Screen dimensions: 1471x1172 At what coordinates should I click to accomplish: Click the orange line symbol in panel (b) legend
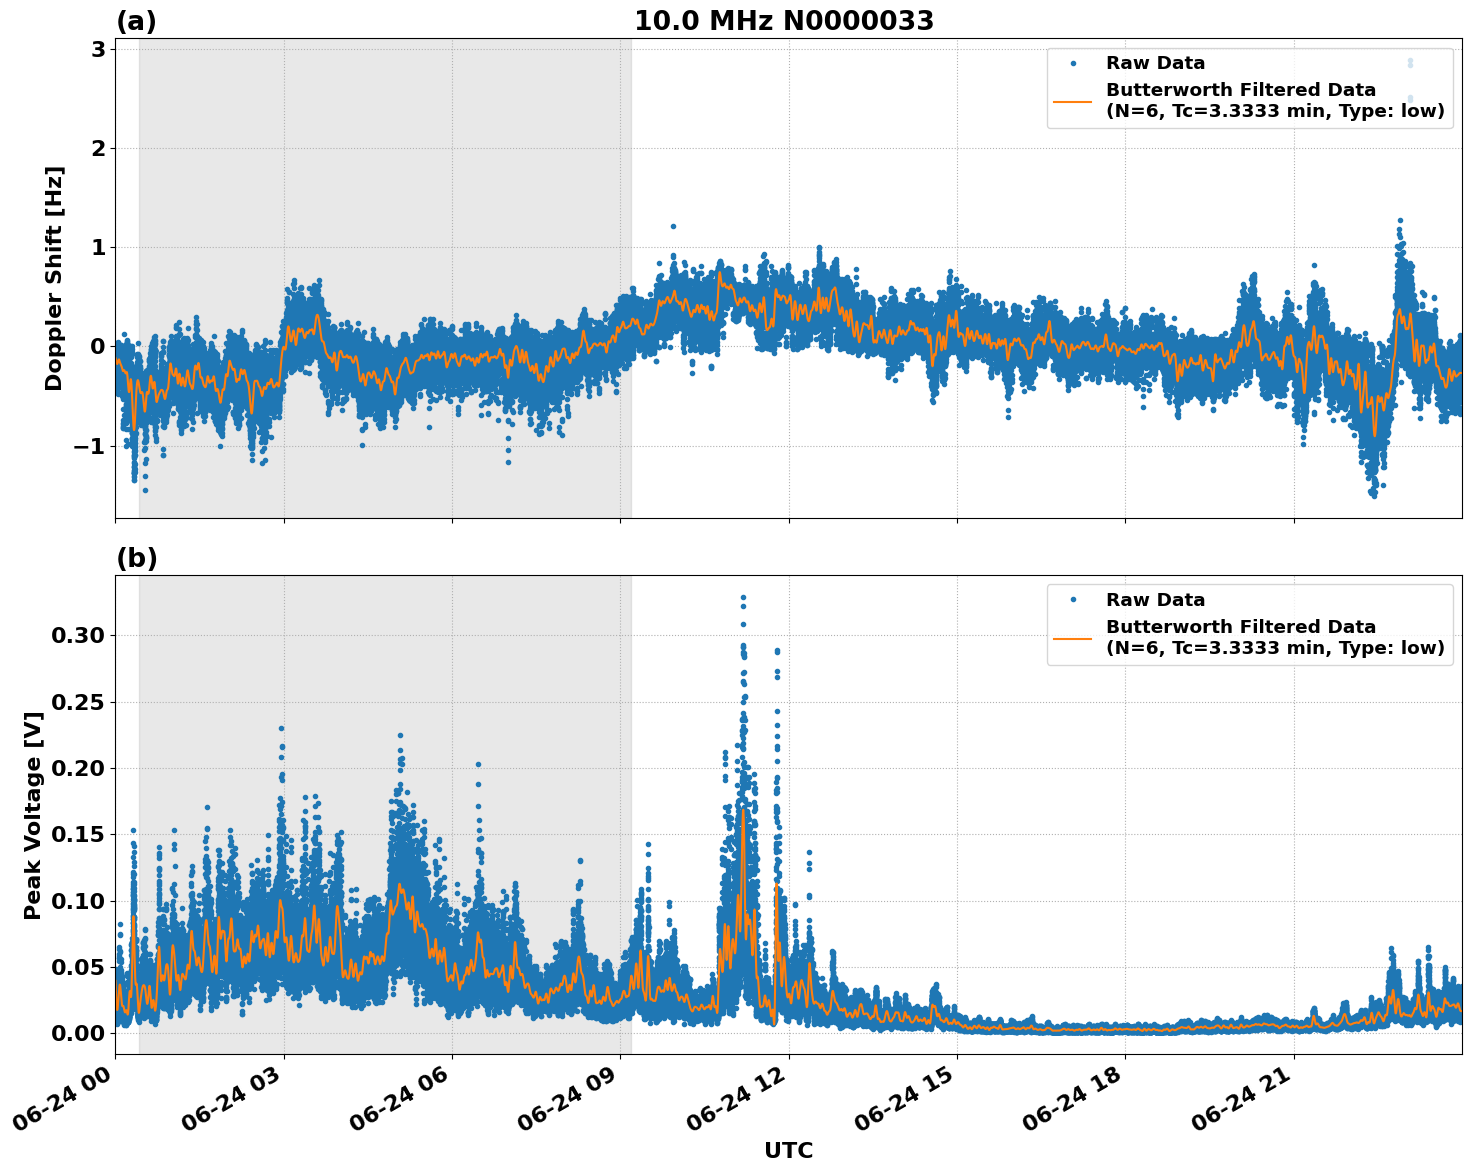tap(1073, 637)
